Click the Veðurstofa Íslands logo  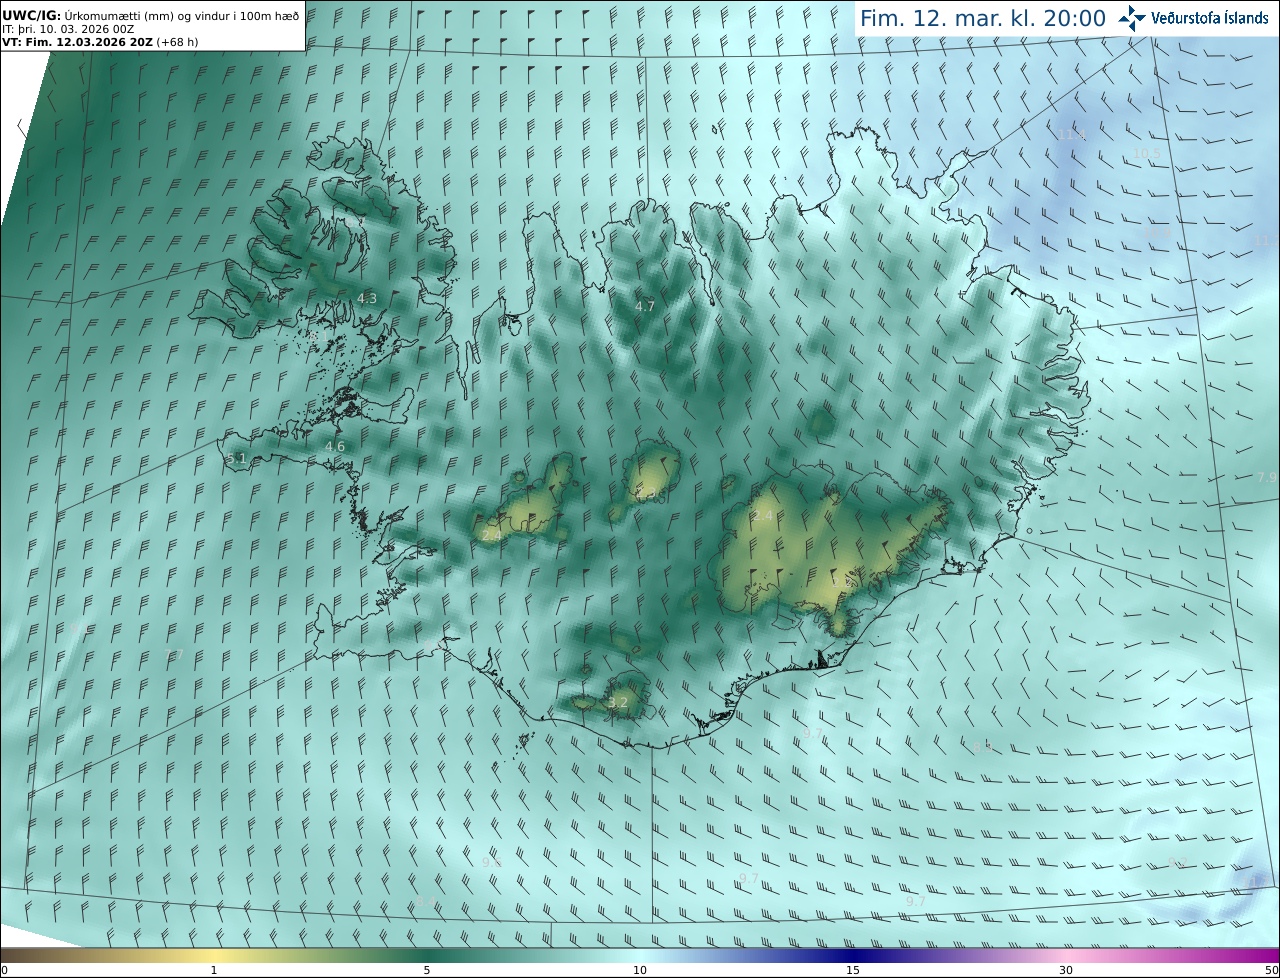click(x=1193, y=18)
